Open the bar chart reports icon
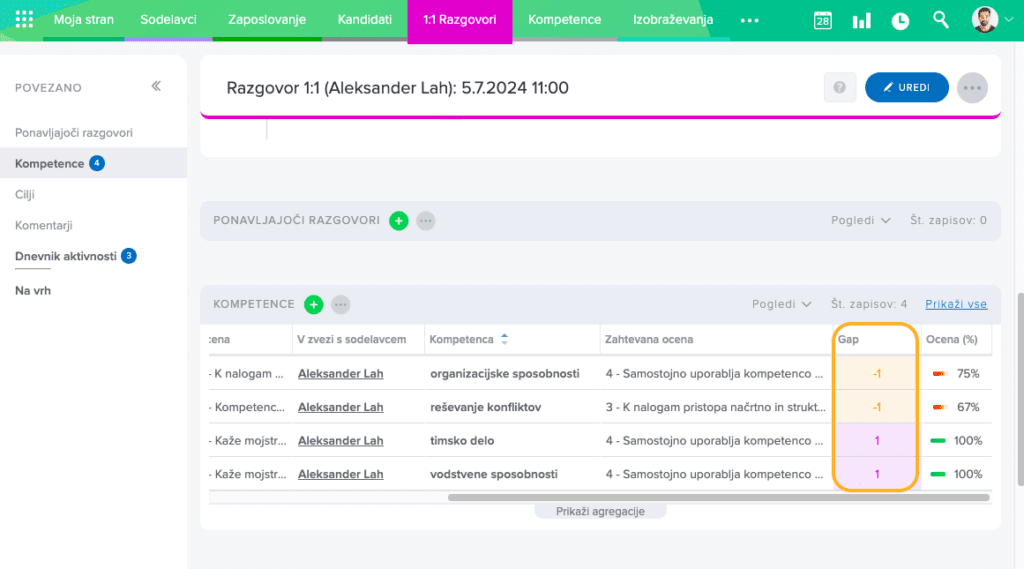The height and width of the screenshot is (569, 1024). click(x=860, y=20)
